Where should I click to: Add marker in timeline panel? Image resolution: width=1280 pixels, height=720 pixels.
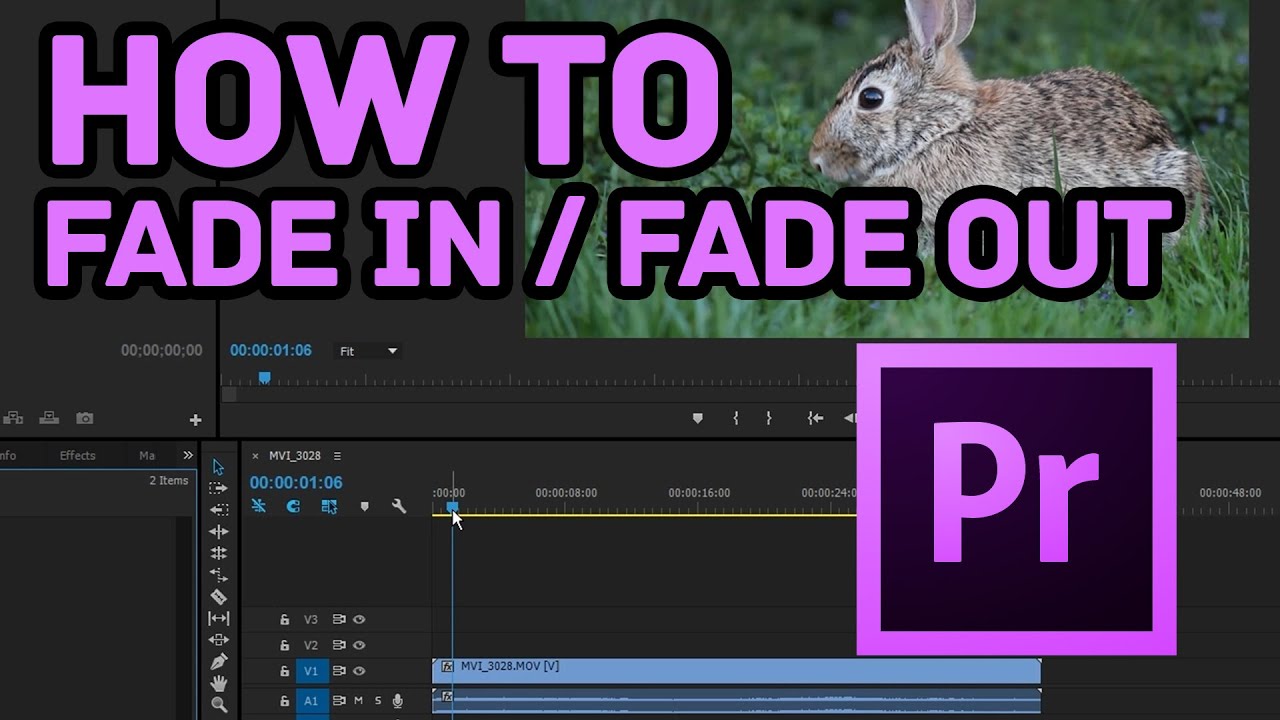(x=364, y=507)
